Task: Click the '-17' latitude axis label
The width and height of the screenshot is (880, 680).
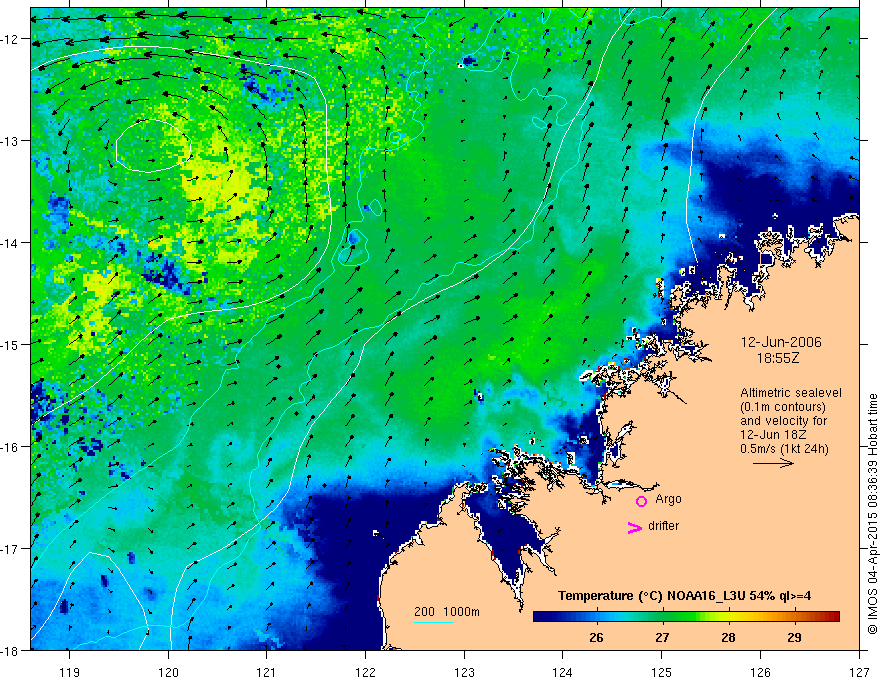Action: 10,548
